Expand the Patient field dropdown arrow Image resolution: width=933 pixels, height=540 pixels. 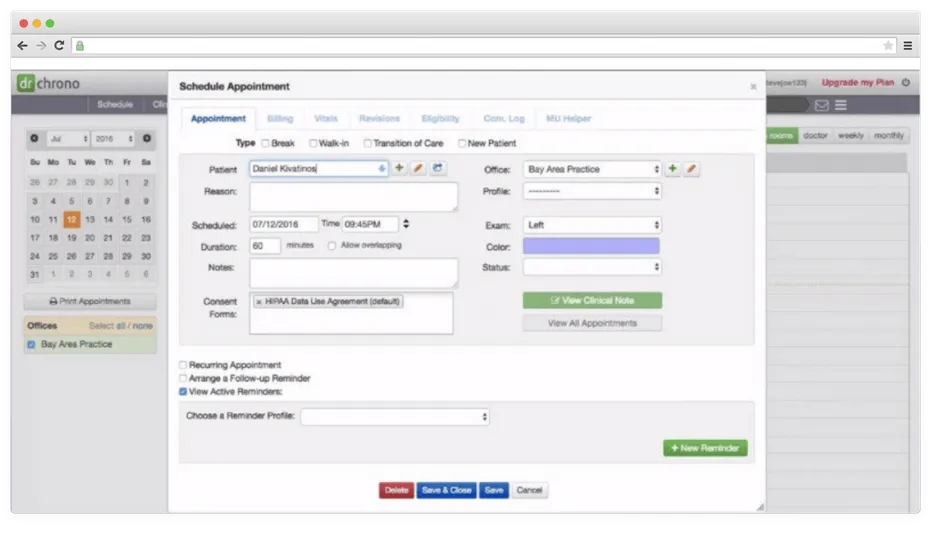click(381, 169)
